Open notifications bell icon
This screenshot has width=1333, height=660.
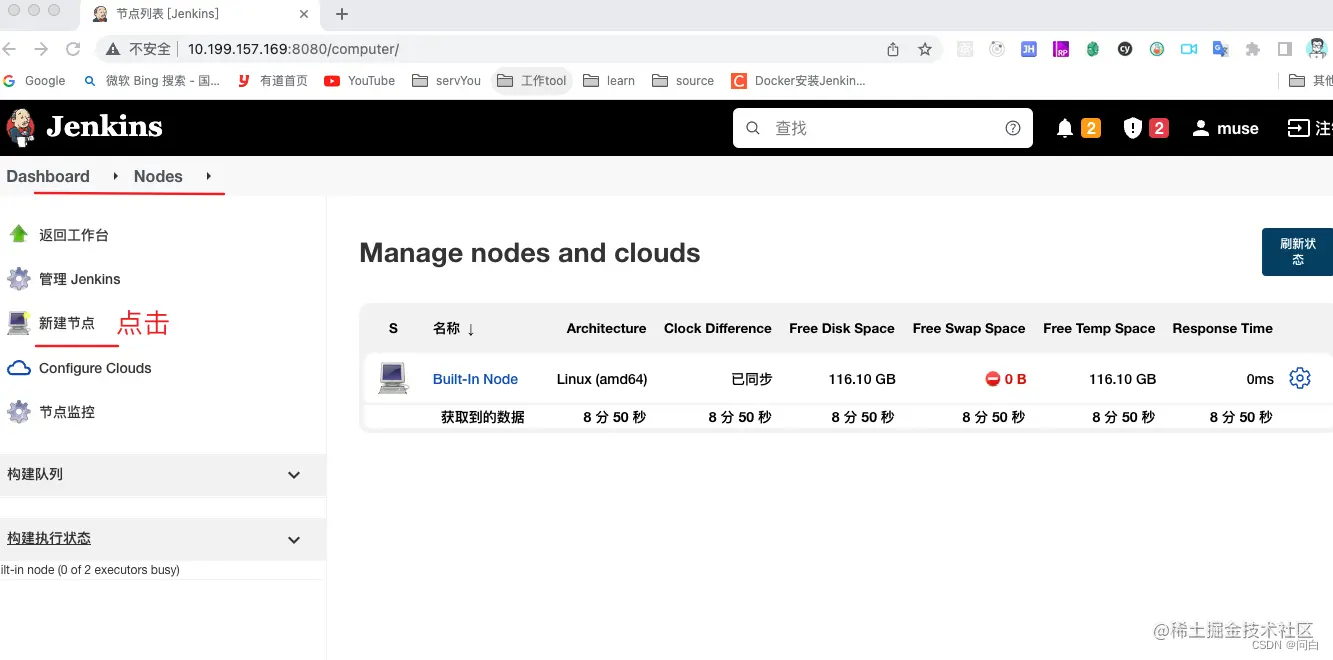[x=1065, y=128]
